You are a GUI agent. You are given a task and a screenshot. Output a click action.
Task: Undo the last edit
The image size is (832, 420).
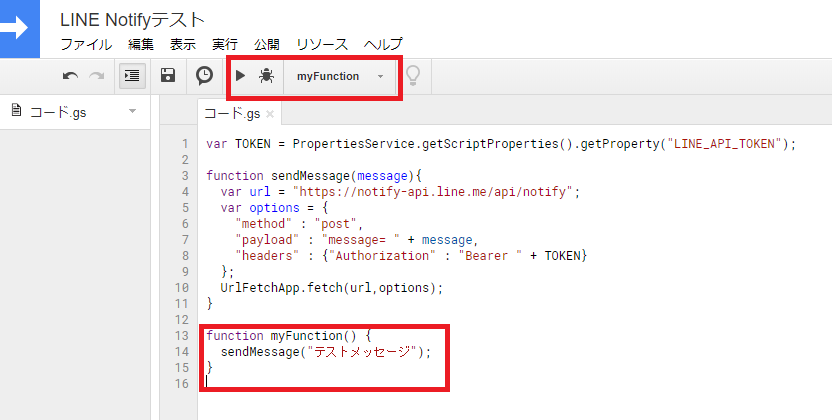[71, 76]
